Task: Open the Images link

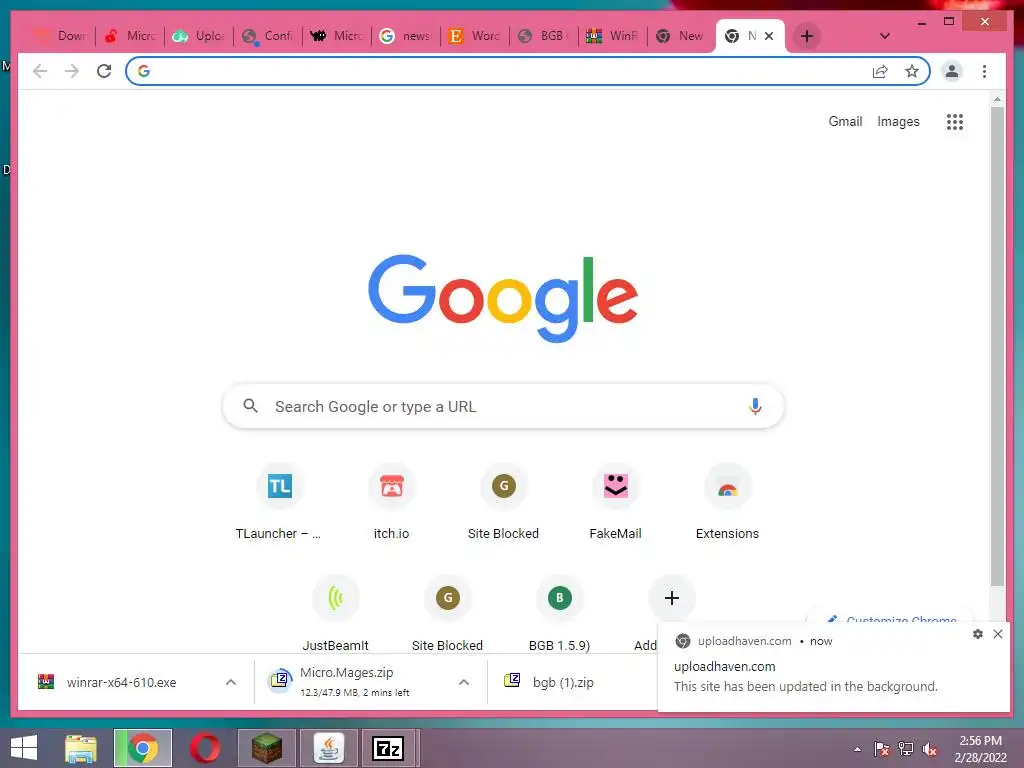Action: [898, 121]
